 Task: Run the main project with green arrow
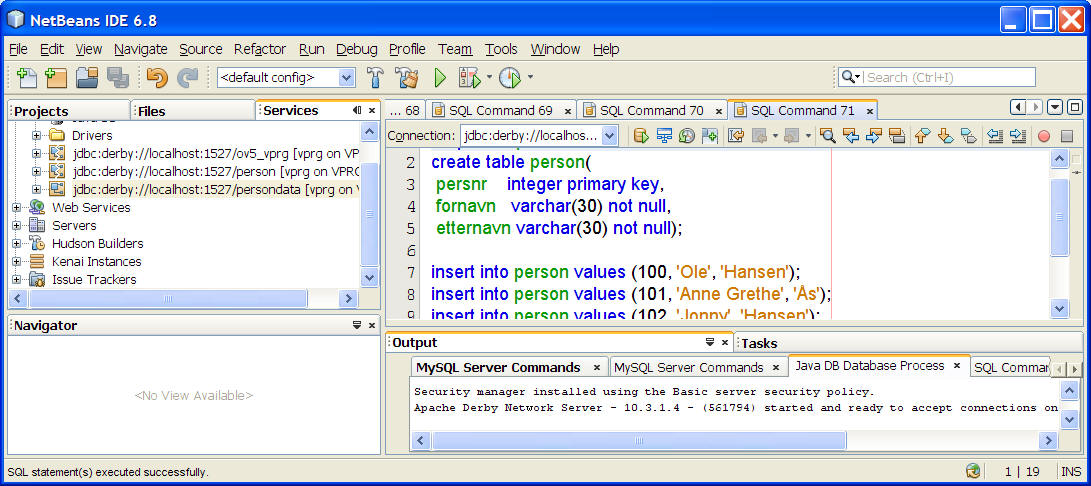point(440,77)
